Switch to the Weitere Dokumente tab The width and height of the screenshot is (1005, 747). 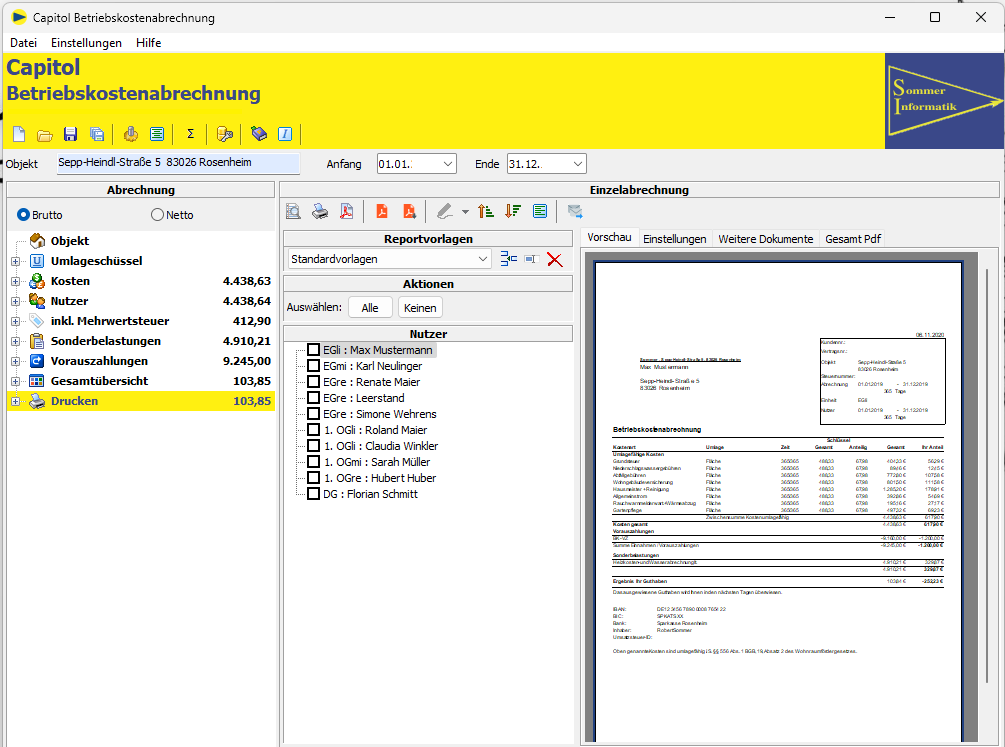765,239
